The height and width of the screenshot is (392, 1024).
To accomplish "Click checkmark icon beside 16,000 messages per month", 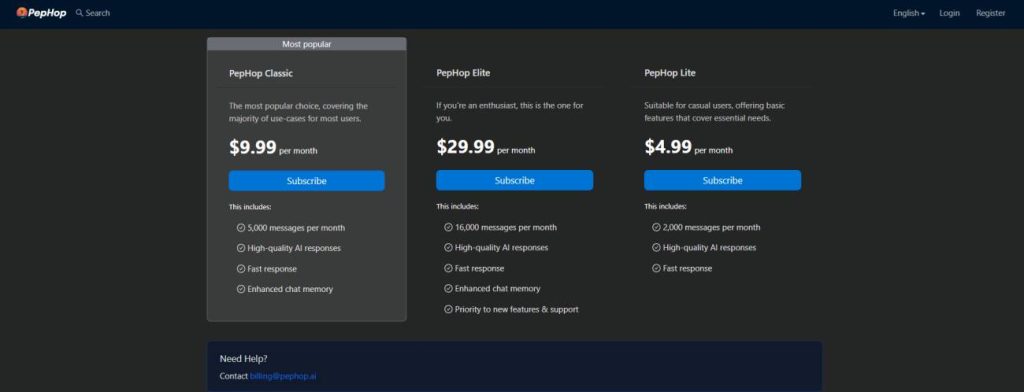I will click(x=449, y=227).
